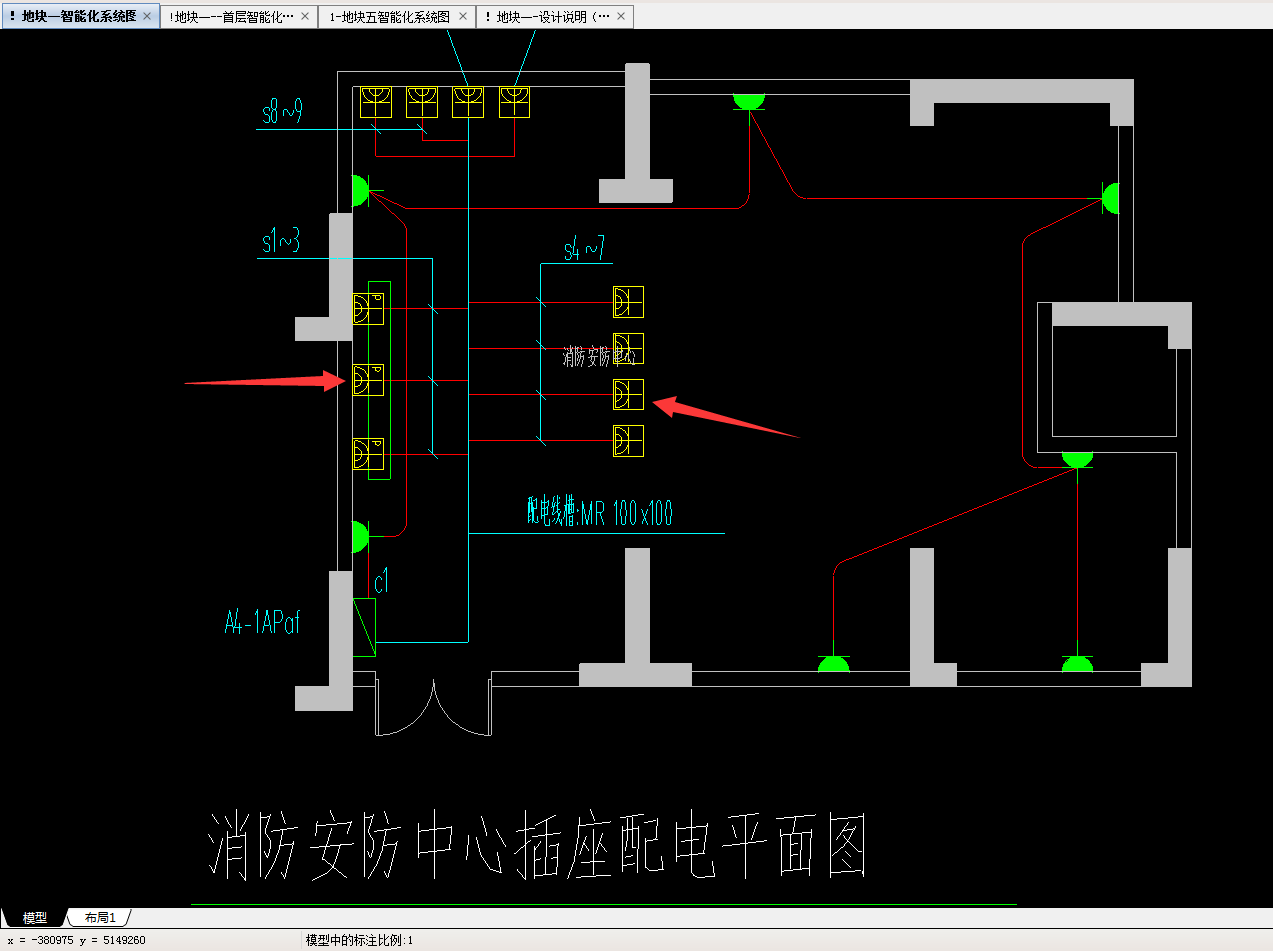The width and height of the screenshot is (1273, 951).
Task: Select green wall socket on right wall
Action: [x=1109, y=198]
